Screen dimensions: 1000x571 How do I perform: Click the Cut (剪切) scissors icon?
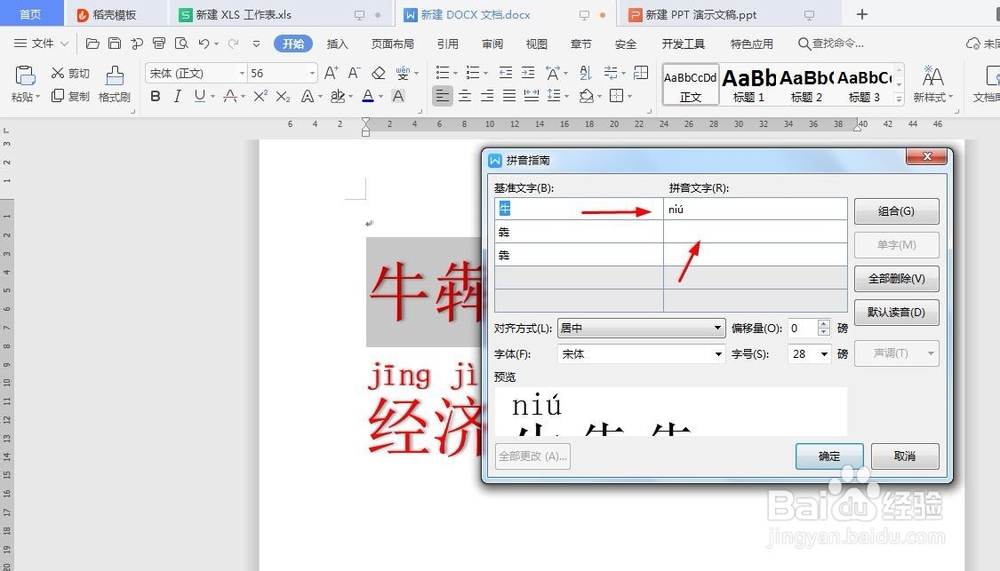(57, 73)
